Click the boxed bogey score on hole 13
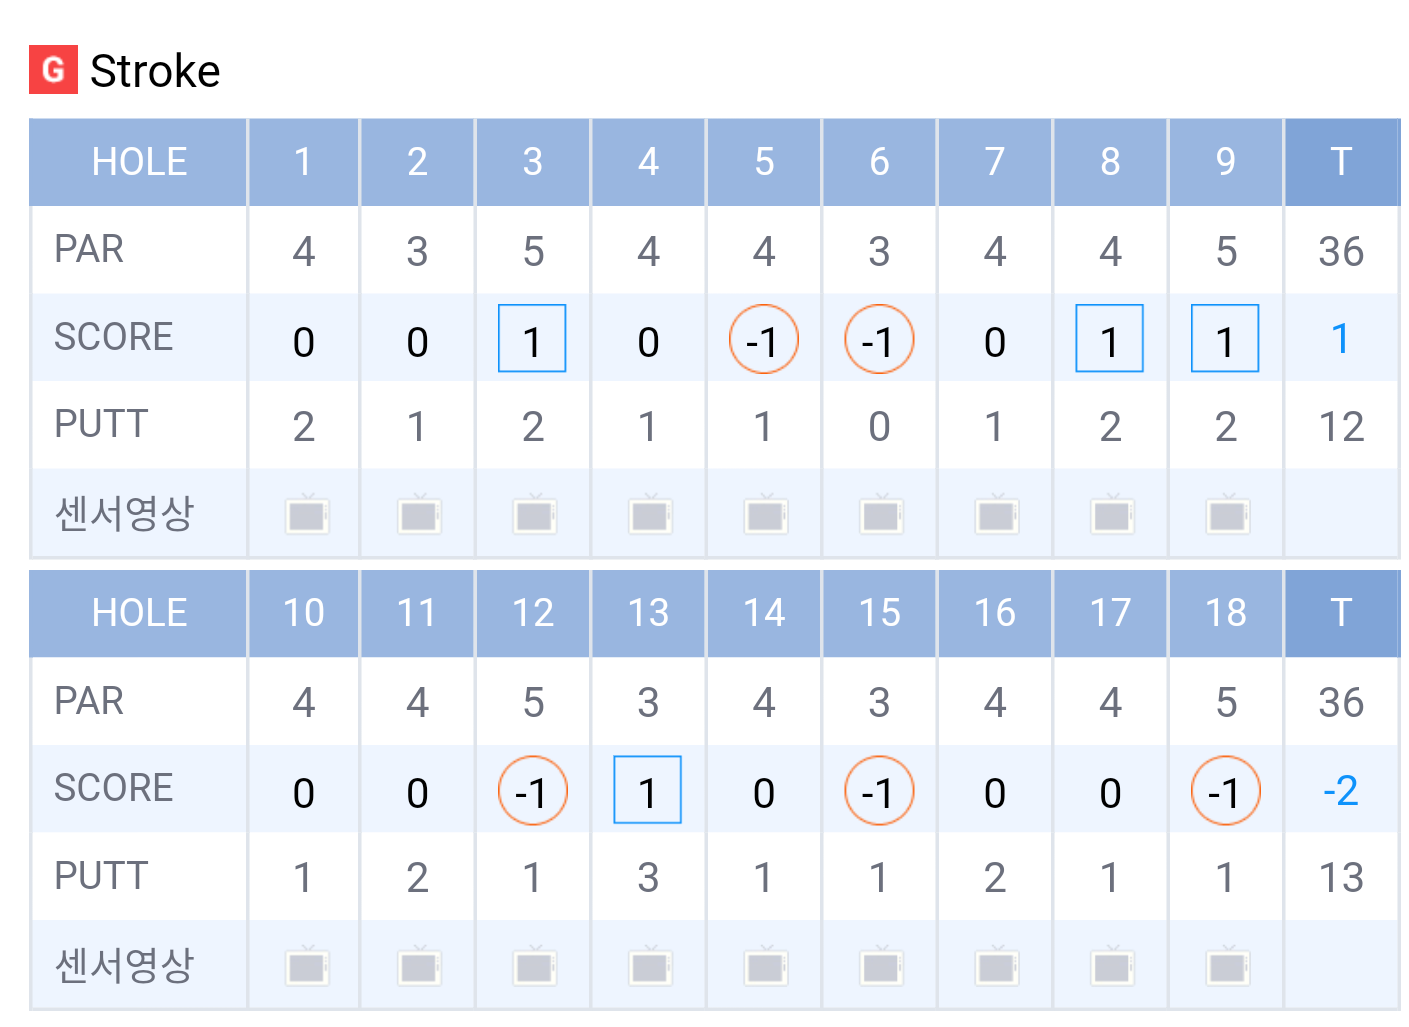 point(647,790)
